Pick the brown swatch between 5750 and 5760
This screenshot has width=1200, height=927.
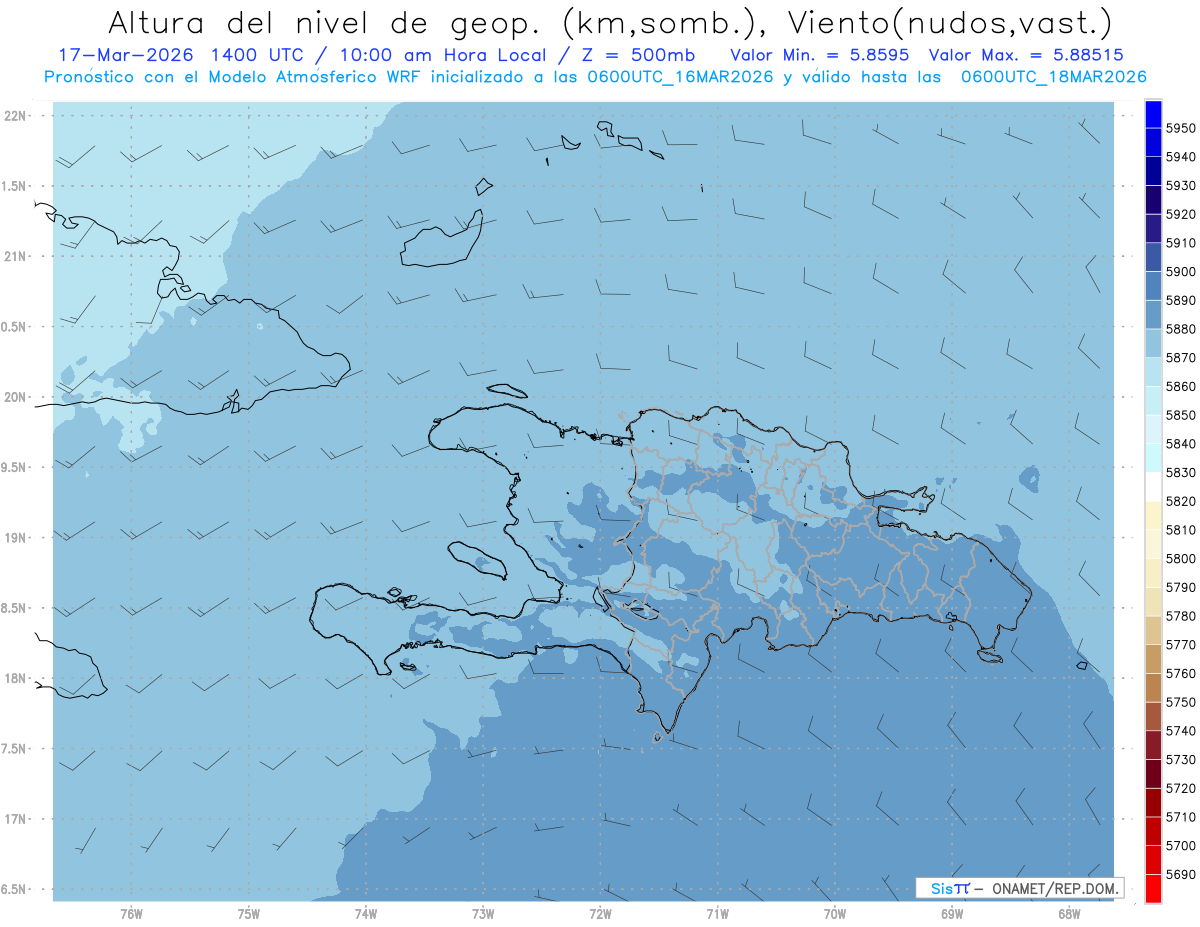click(1153, 688)
